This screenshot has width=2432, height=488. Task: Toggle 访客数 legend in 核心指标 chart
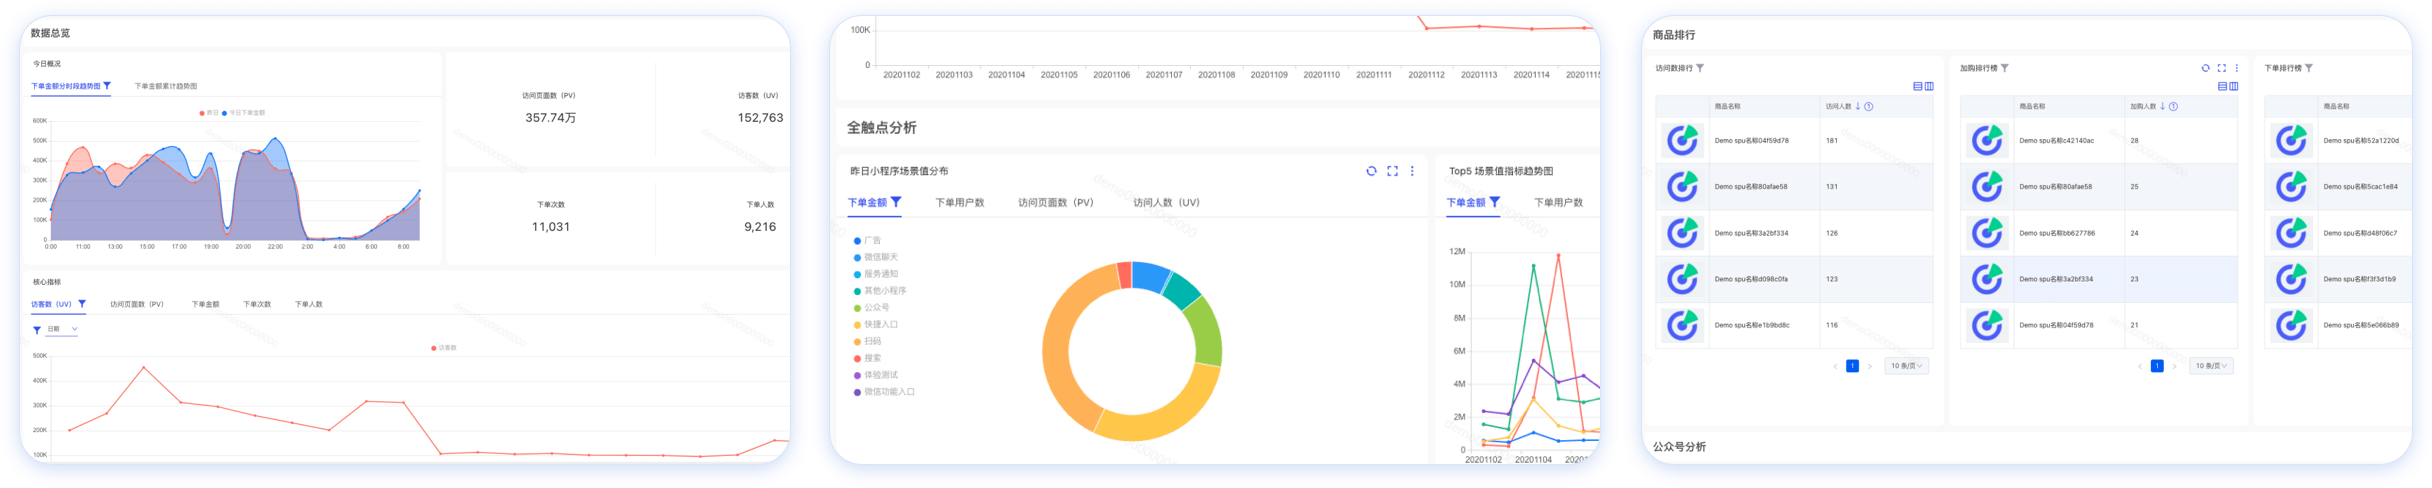click(x=443, y=348)
